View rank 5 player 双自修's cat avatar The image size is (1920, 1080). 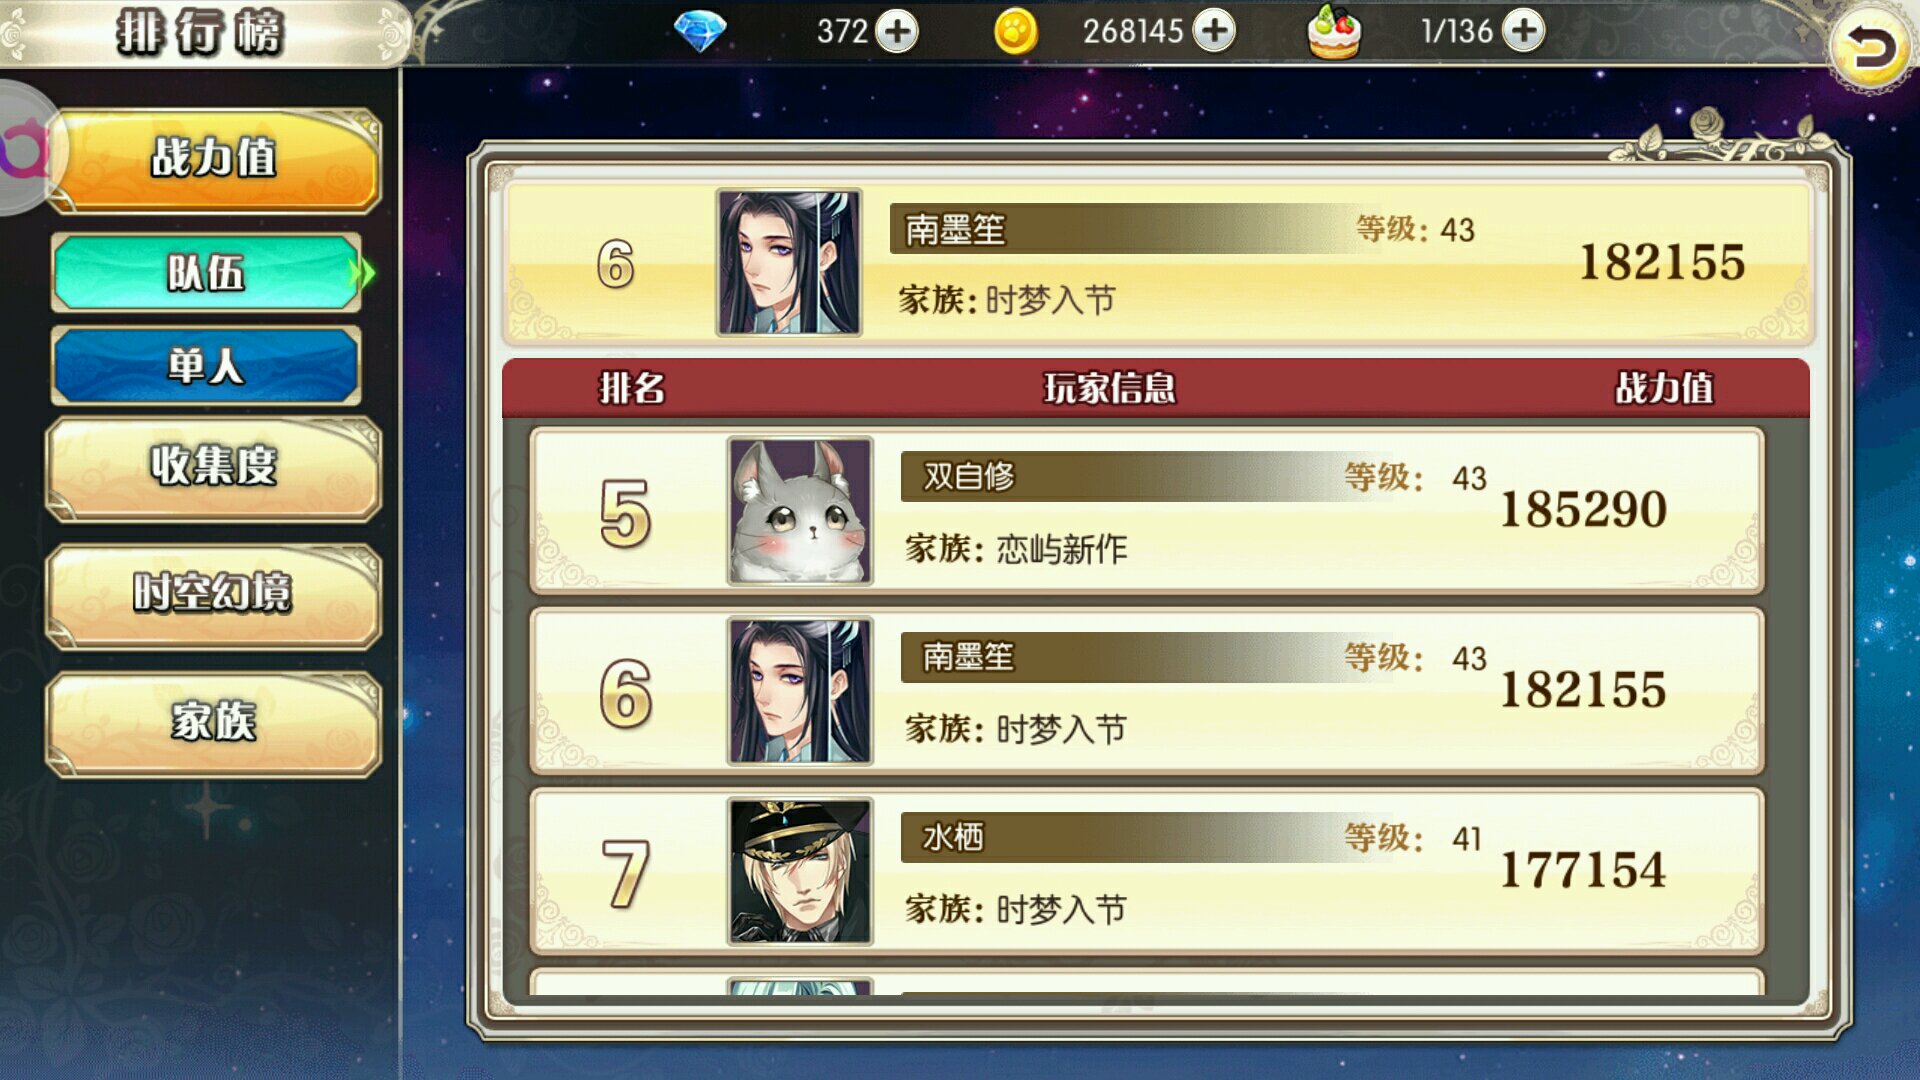pyautogui.click(x=800, y=511)
